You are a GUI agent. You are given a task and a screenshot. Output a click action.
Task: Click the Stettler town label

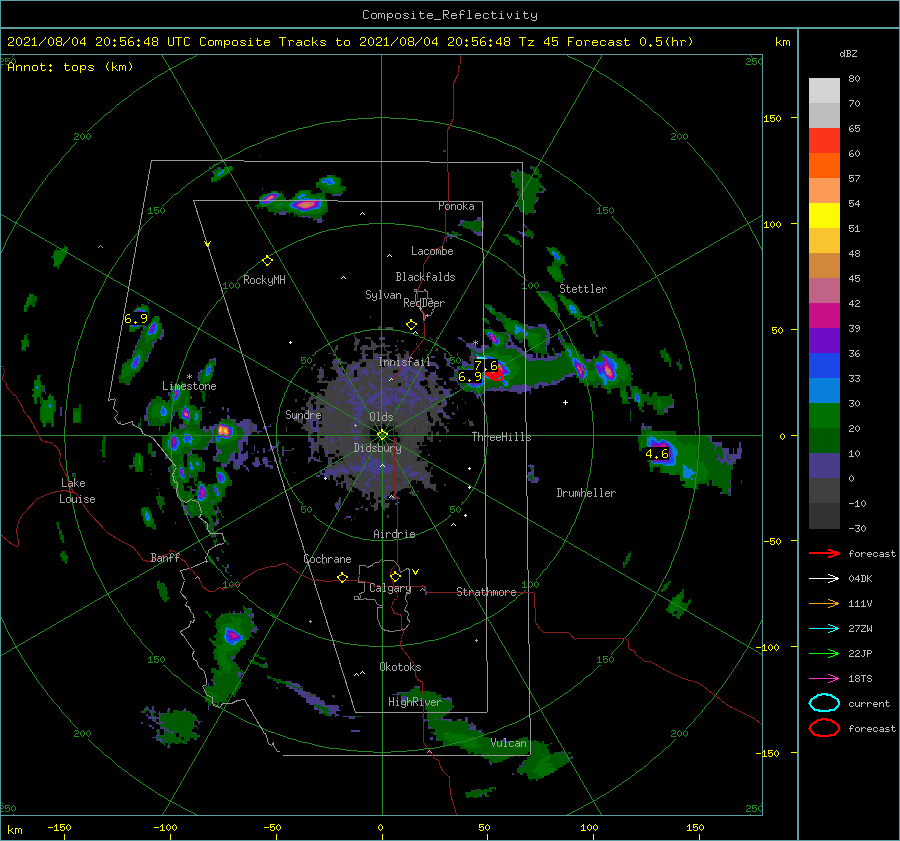pyautogui.click(x=583, y=289)
